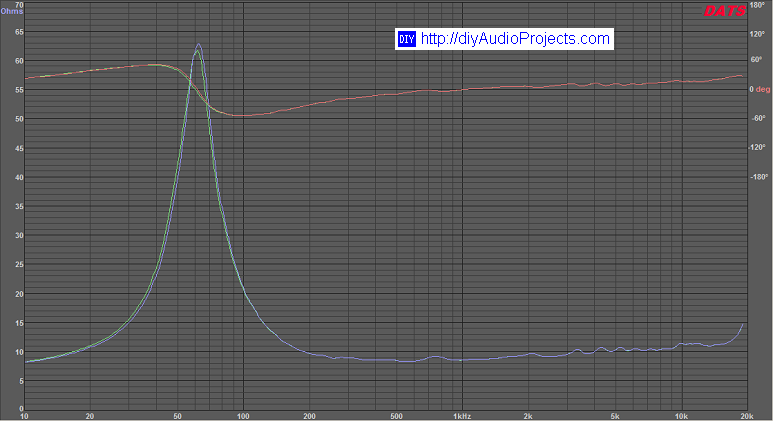Click the 10 ohms axis label
The height and width of the screenshot is (421, 773).
tap(18, 352)
